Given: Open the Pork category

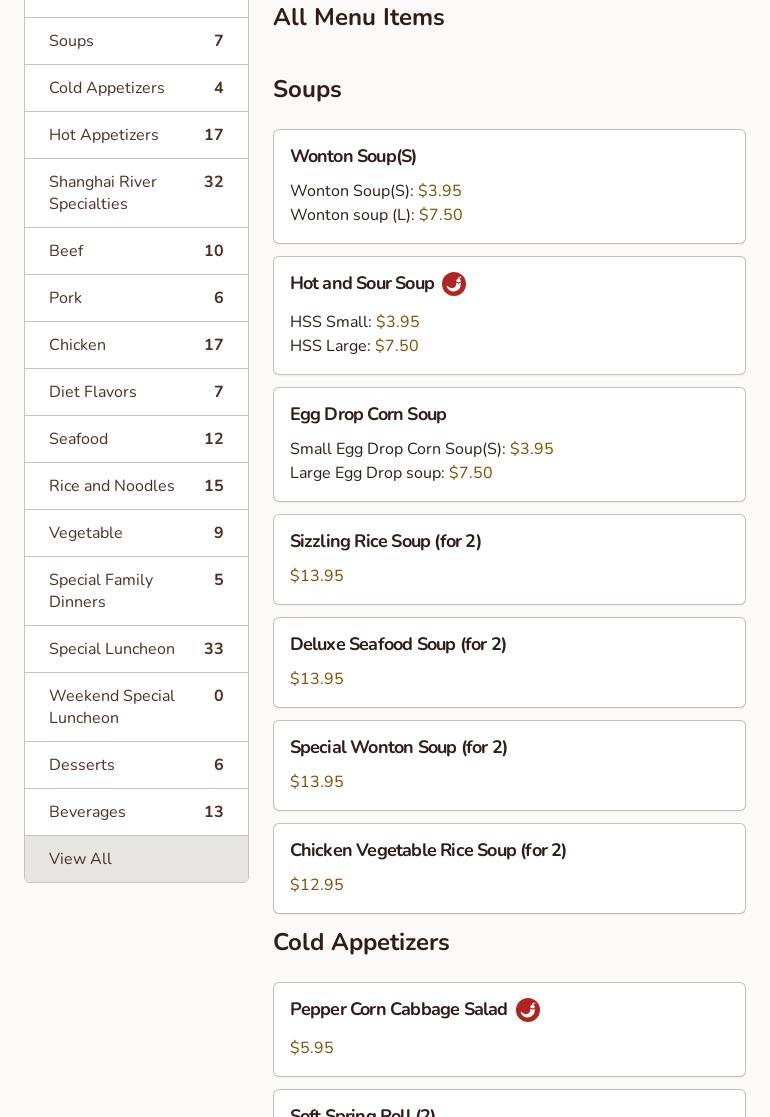Looking at the screenshot, I should 136,298.
